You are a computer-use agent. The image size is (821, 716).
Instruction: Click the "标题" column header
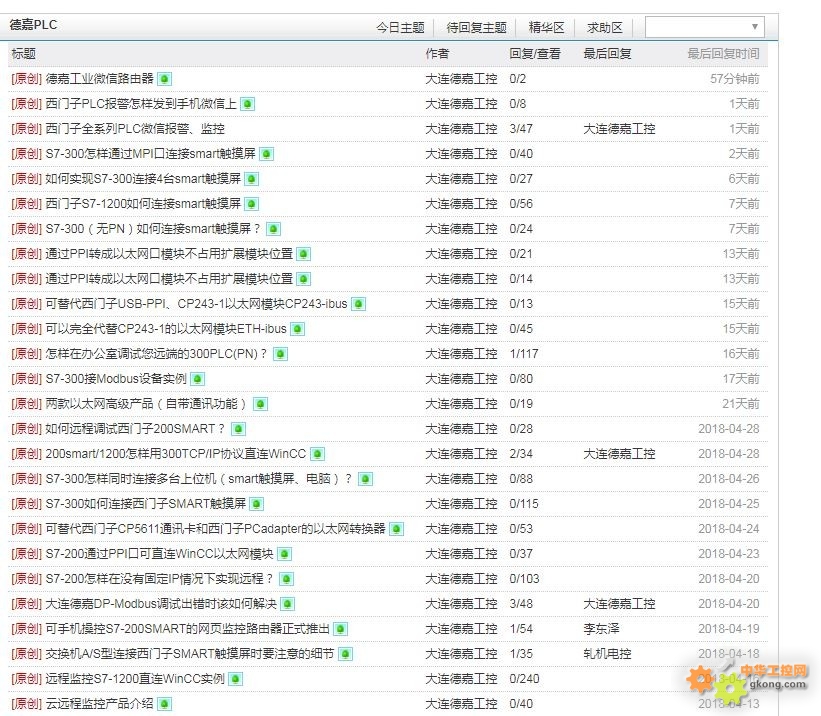[x=24, y=53]
